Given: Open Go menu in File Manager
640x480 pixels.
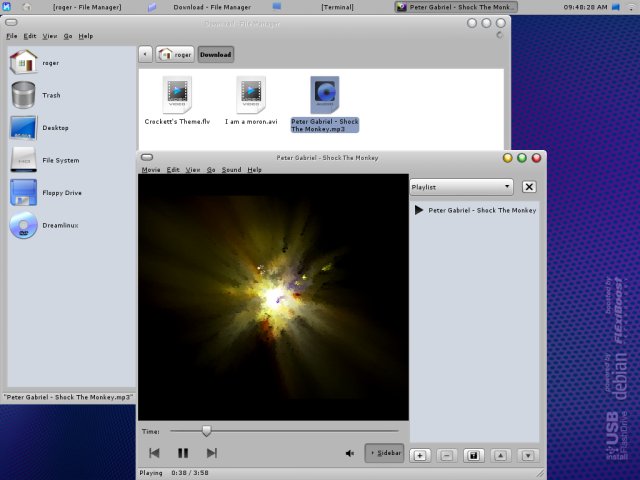Looking at the screenshot, I should [68, 36].
